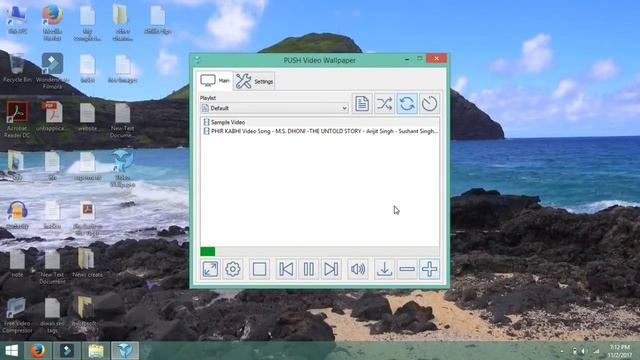Select the node file on desktop
Image resolution: width=640 pixels, height=360 pixels.
17,263
